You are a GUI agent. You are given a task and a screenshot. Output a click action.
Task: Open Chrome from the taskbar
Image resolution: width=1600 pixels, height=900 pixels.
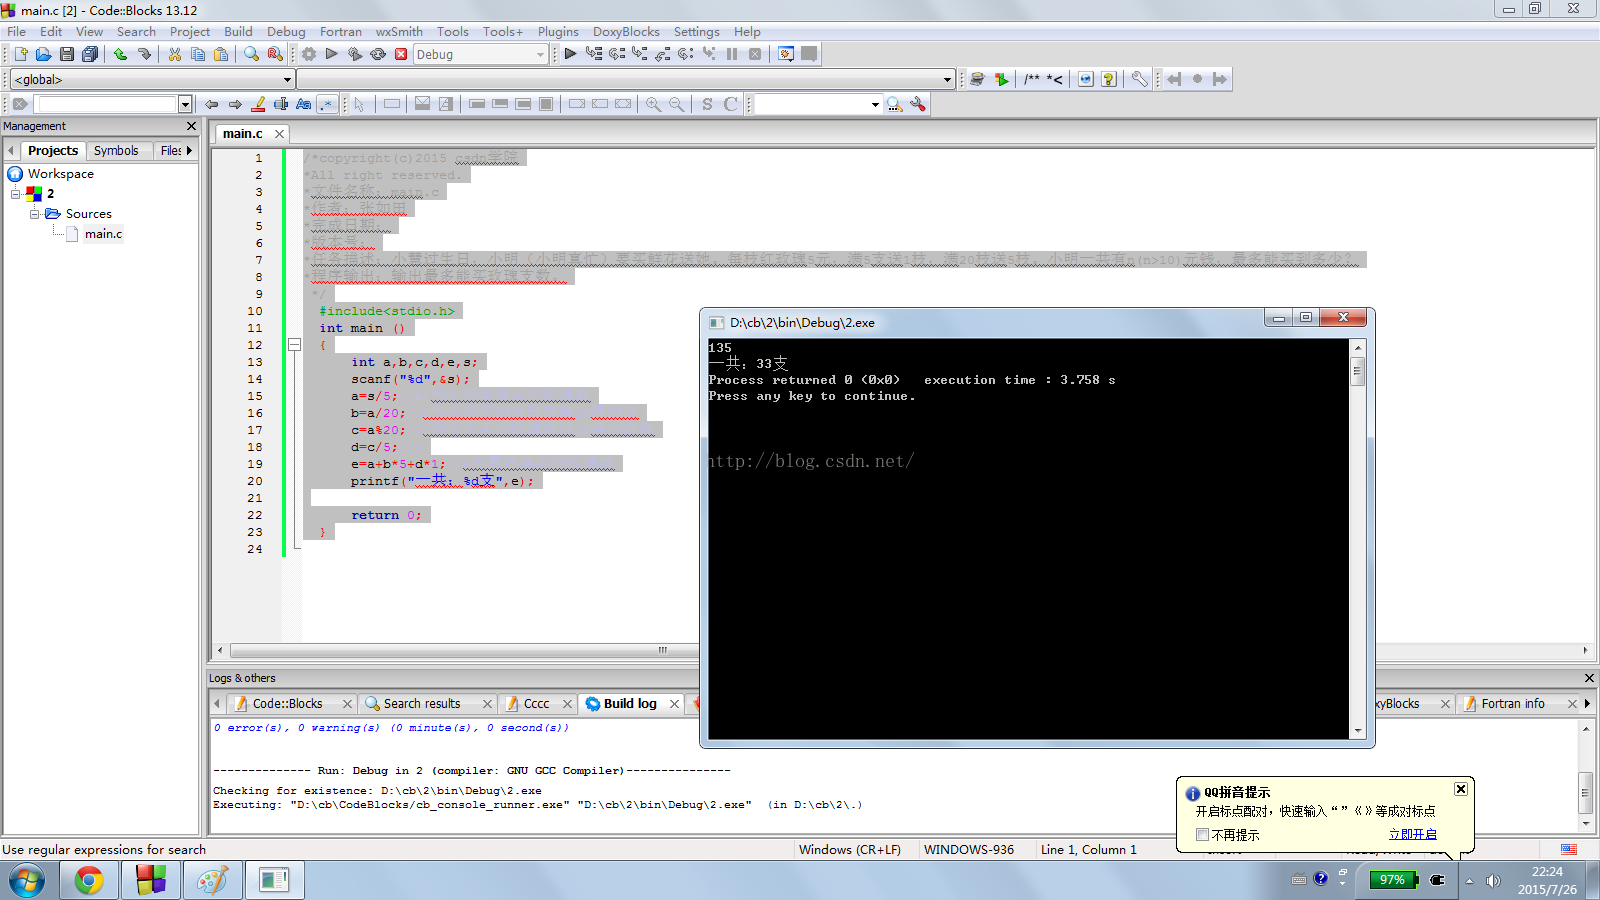pyautogui.click(x=89, y=880)
